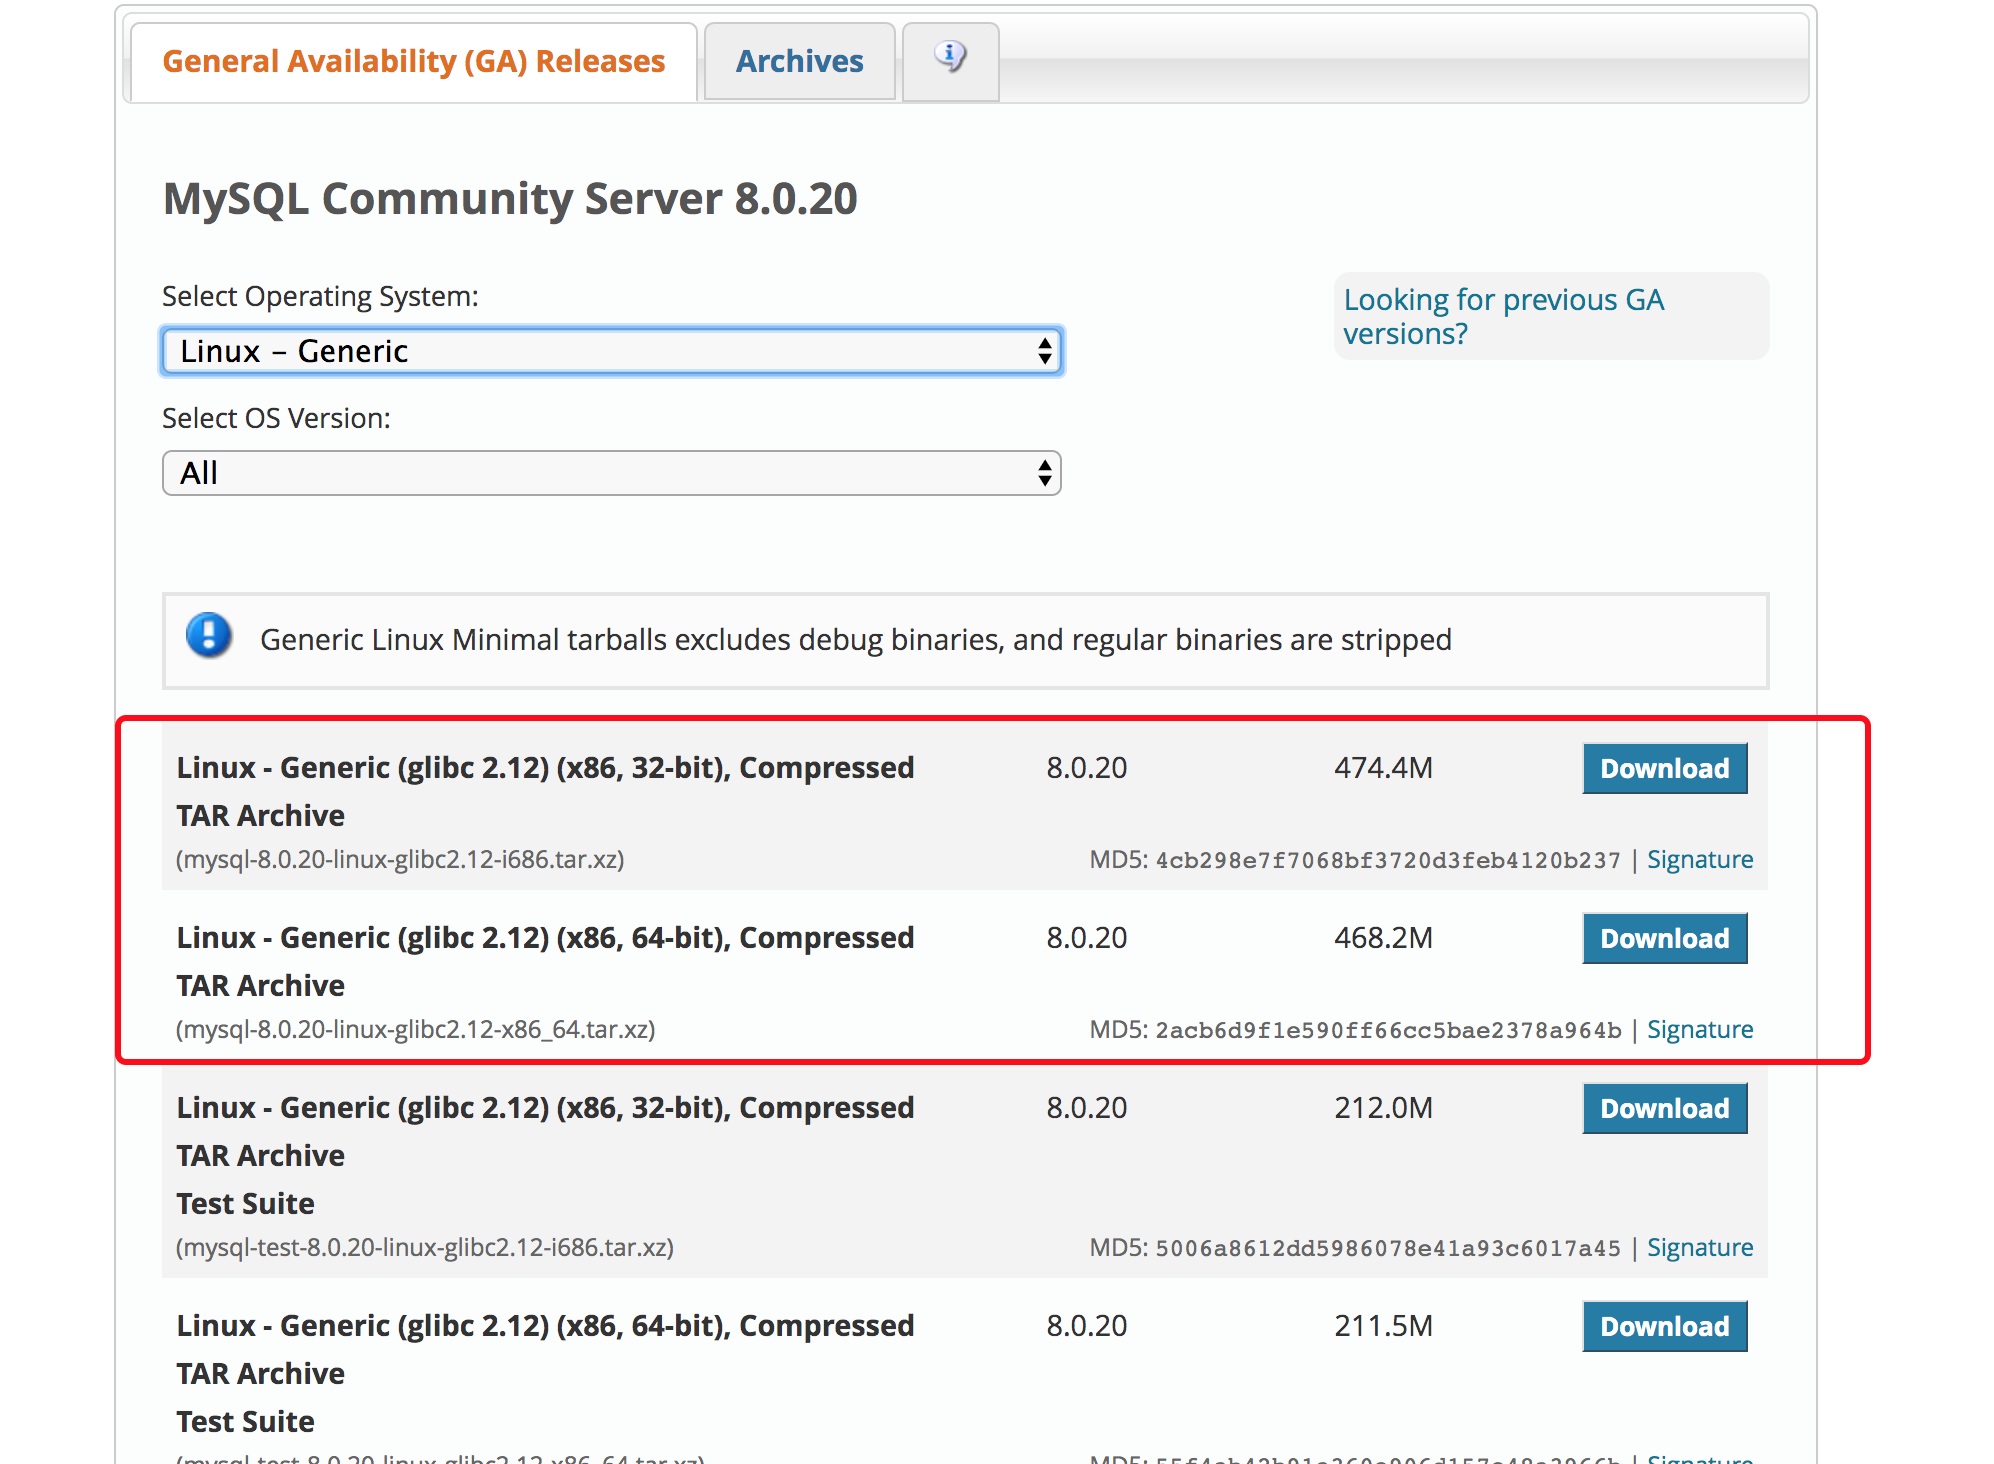This screenshot has height=1464, width=1994.
Task: Open the Select OS Version dropdown
Action: point(612,473)
